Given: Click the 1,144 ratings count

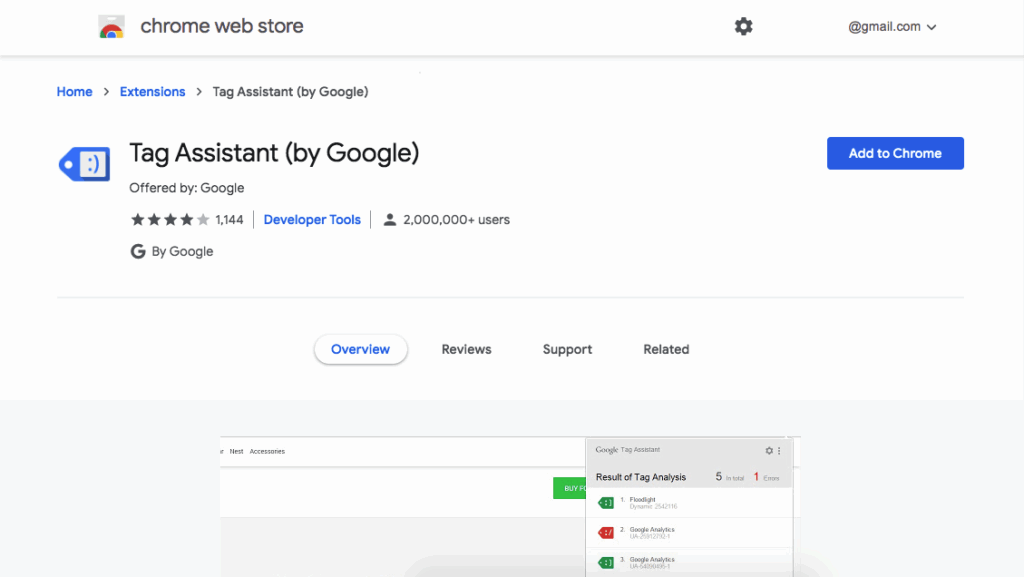Looking at the screenshot, I should 229,219.
